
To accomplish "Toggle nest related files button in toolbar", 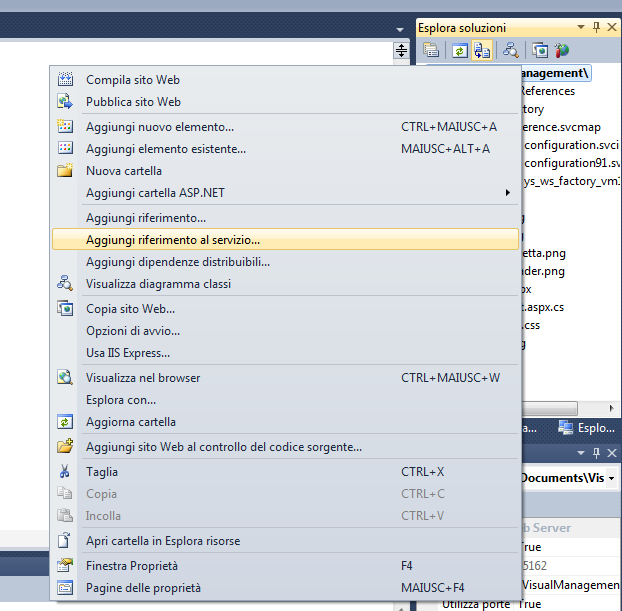I will [482, 50].
